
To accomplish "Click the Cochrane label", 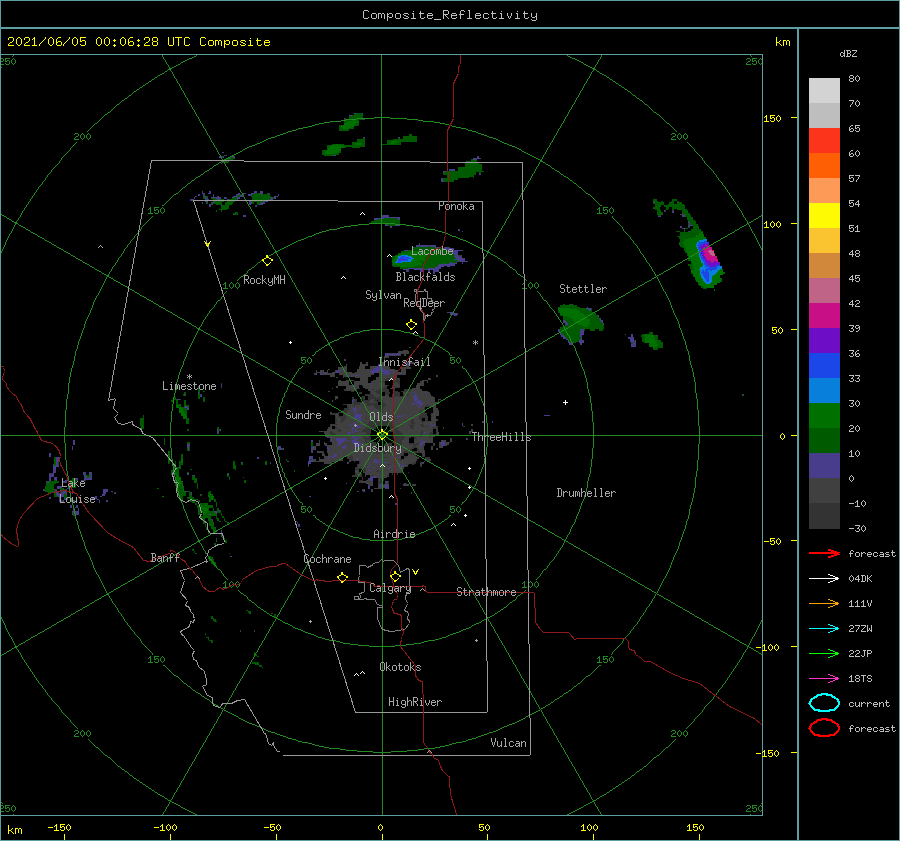I will [x=327, y=559].
